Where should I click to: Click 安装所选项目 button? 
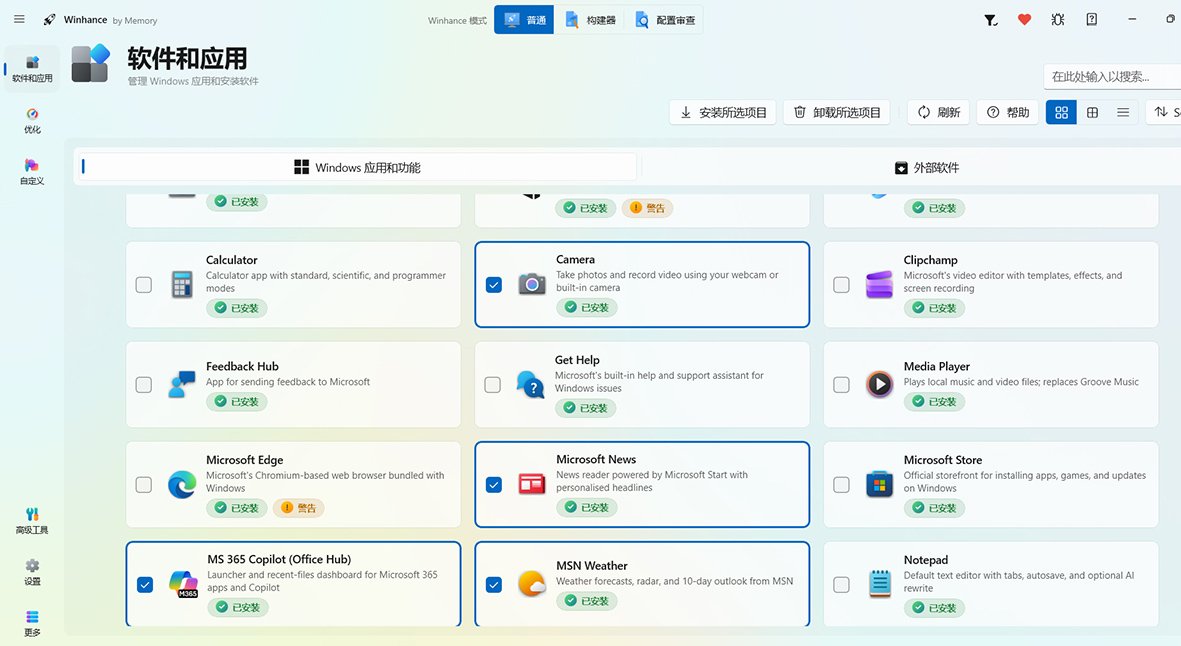tap(722, 112)
